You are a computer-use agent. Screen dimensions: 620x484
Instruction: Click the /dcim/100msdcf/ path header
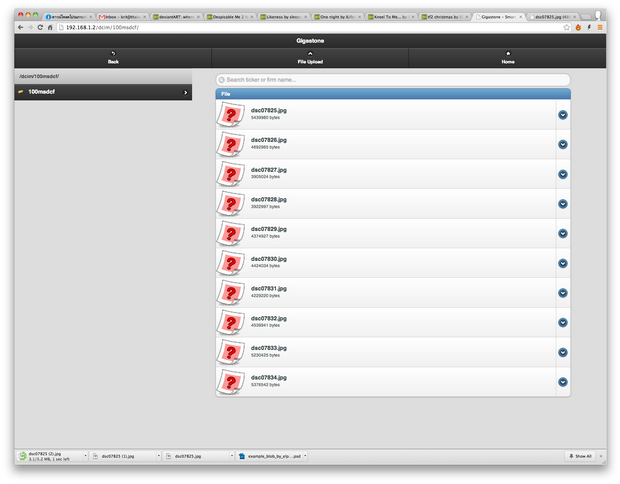click(x=103, y=76)
